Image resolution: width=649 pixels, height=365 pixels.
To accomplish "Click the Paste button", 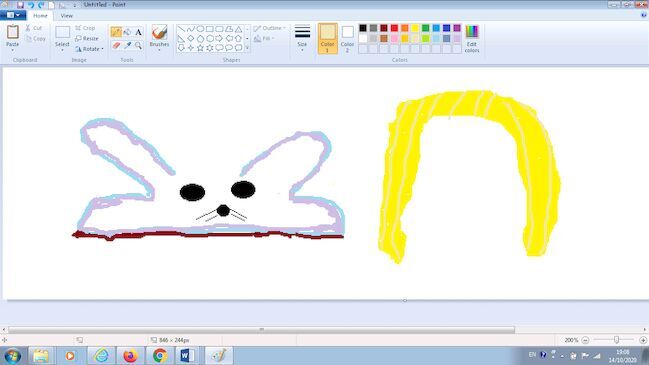I will tap(12, 35).
